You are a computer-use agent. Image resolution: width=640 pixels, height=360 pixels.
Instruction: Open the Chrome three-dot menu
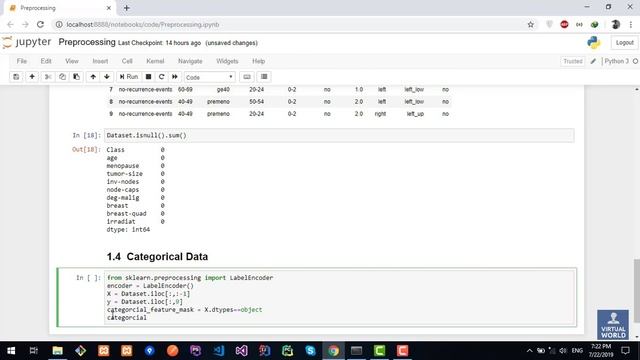click(x=631, y=24)
